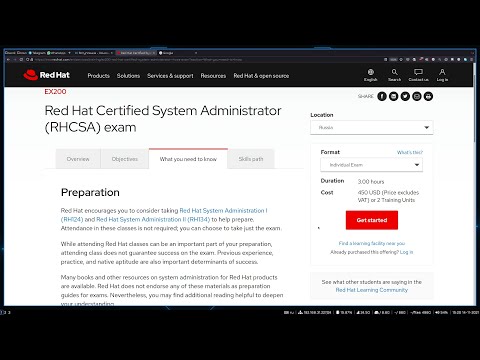Switch to the Objectives tab

coord(125,159)
